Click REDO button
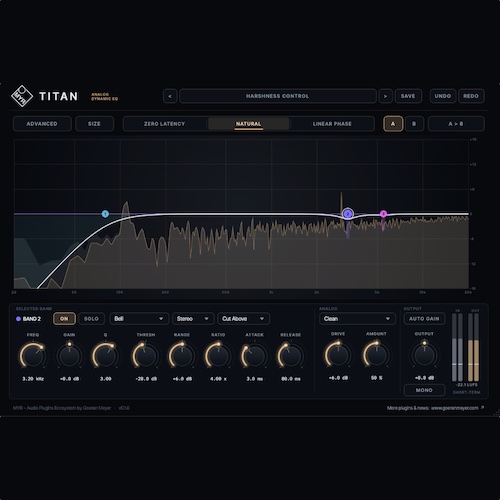The image size is (500, 500). pos(471,96)
